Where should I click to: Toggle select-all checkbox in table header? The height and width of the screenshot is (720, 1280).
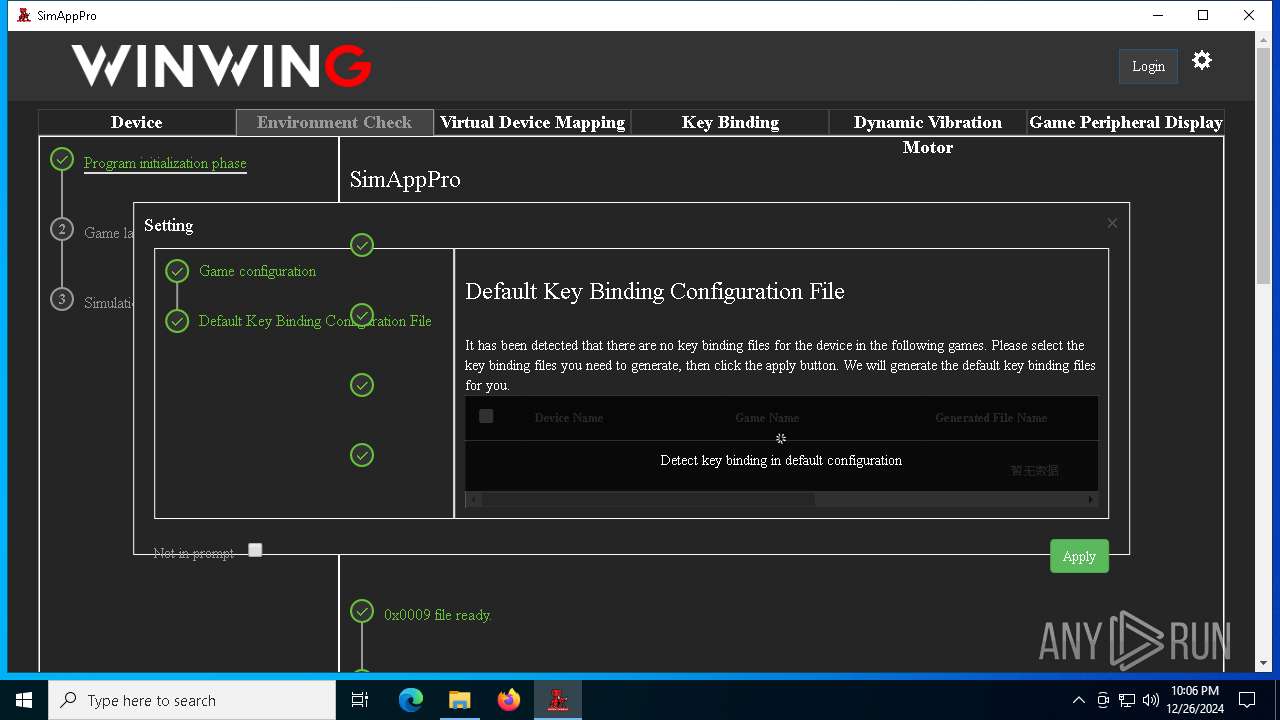click(x=486, y=416)
